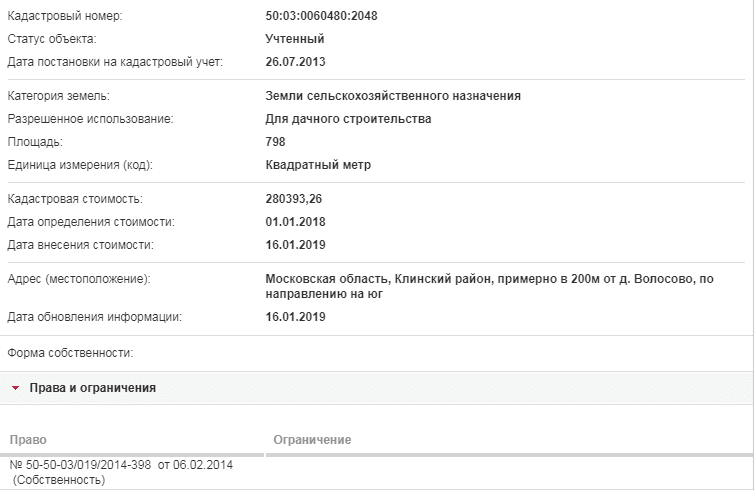Click Земли сельскохозяйственного назначения text
The height and width of the screenshot is (490, 754).
click(393, 96)
